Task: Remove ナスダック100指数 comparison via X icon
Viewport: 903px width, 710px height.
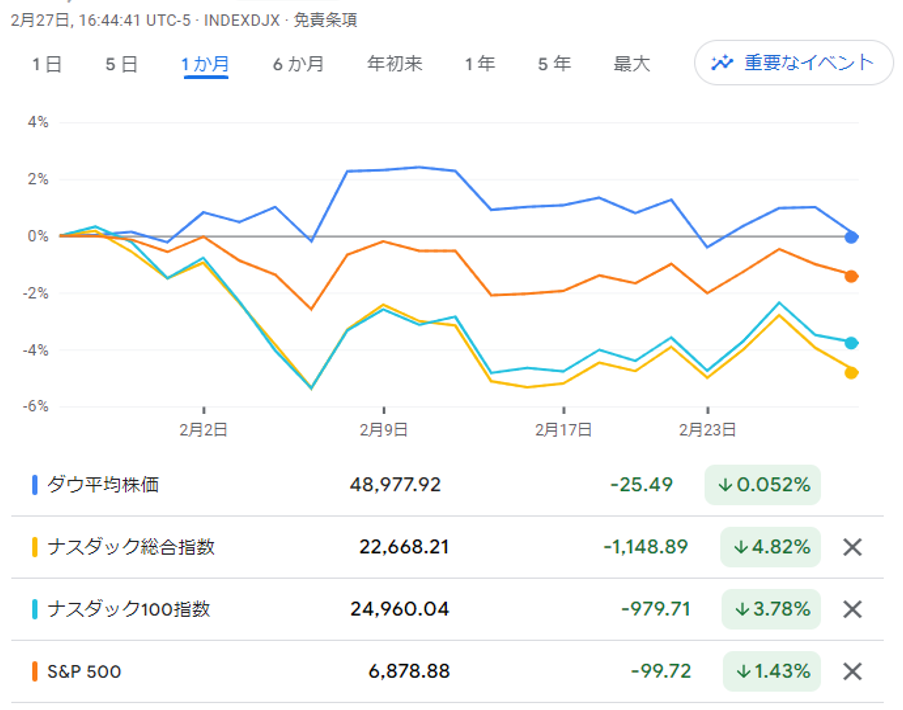Action: click(852, 609)
